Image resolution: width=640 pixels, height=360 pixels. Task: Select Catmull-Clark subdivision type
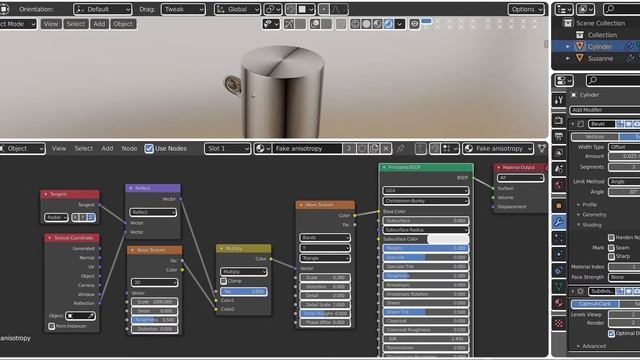point(595,304)
